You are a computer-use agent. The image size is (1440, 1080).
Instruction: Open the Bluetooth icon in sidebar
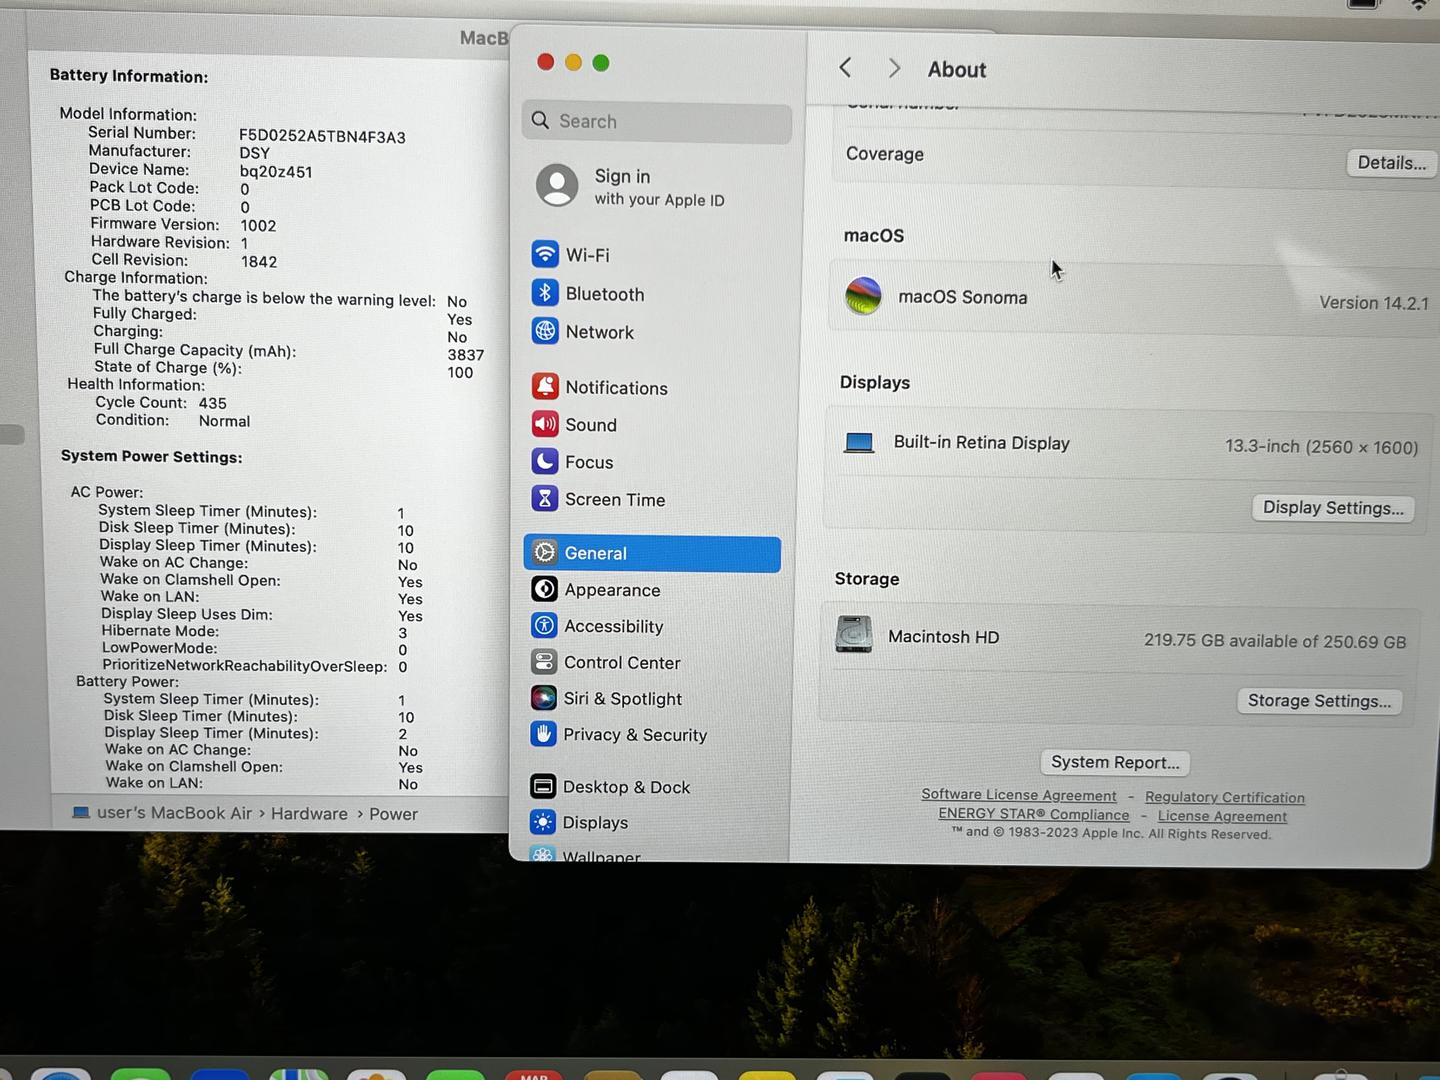[x=545, y=293]
